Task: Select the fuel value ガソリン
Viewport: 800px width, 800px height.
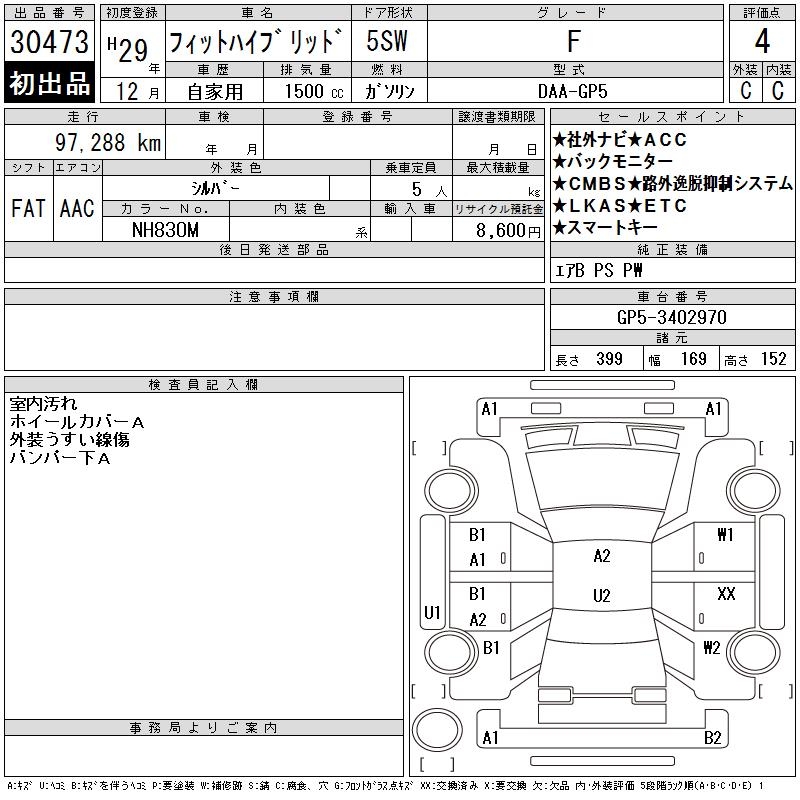Action: point(389,91)
